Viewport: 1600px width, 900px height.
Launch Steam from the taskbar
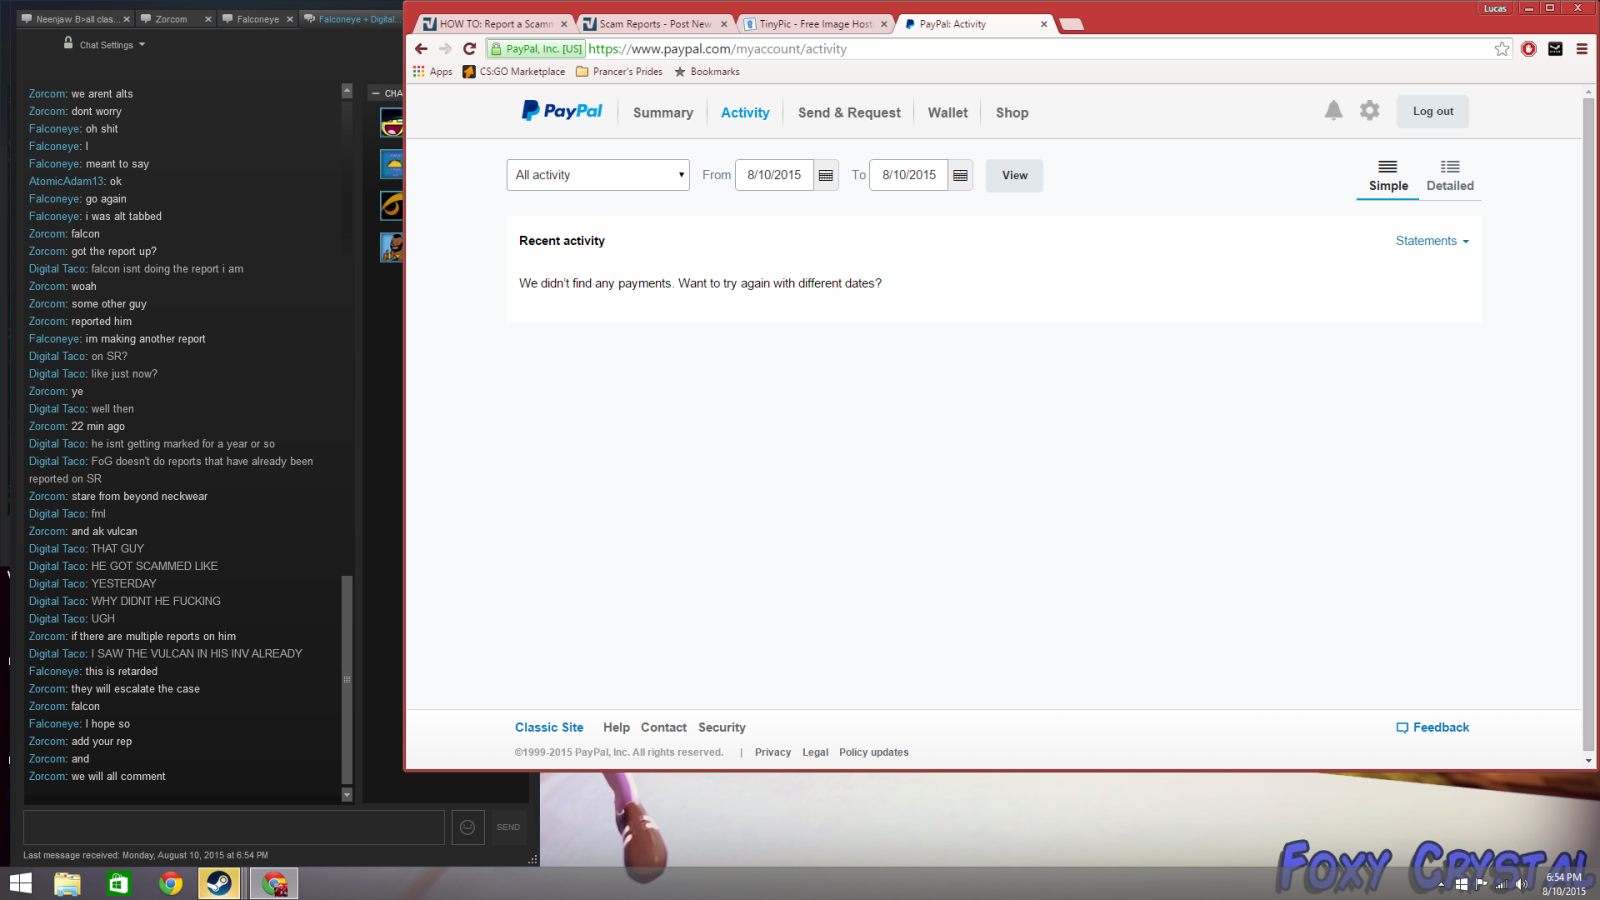pos(219,883)
